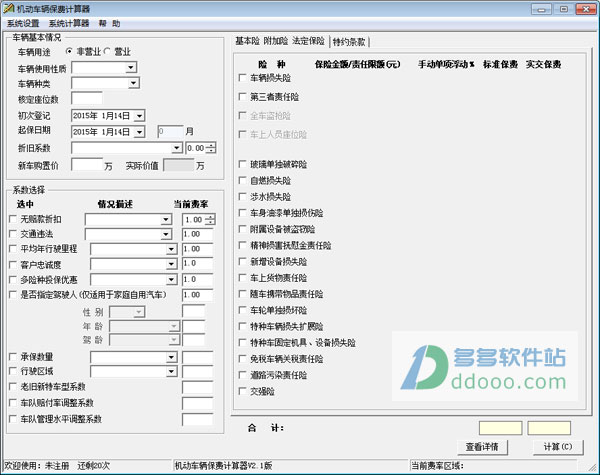The image size is (600, 475).
Task: Enable 免税车辆关税责任险 insurance
Action: coord(242,359)
